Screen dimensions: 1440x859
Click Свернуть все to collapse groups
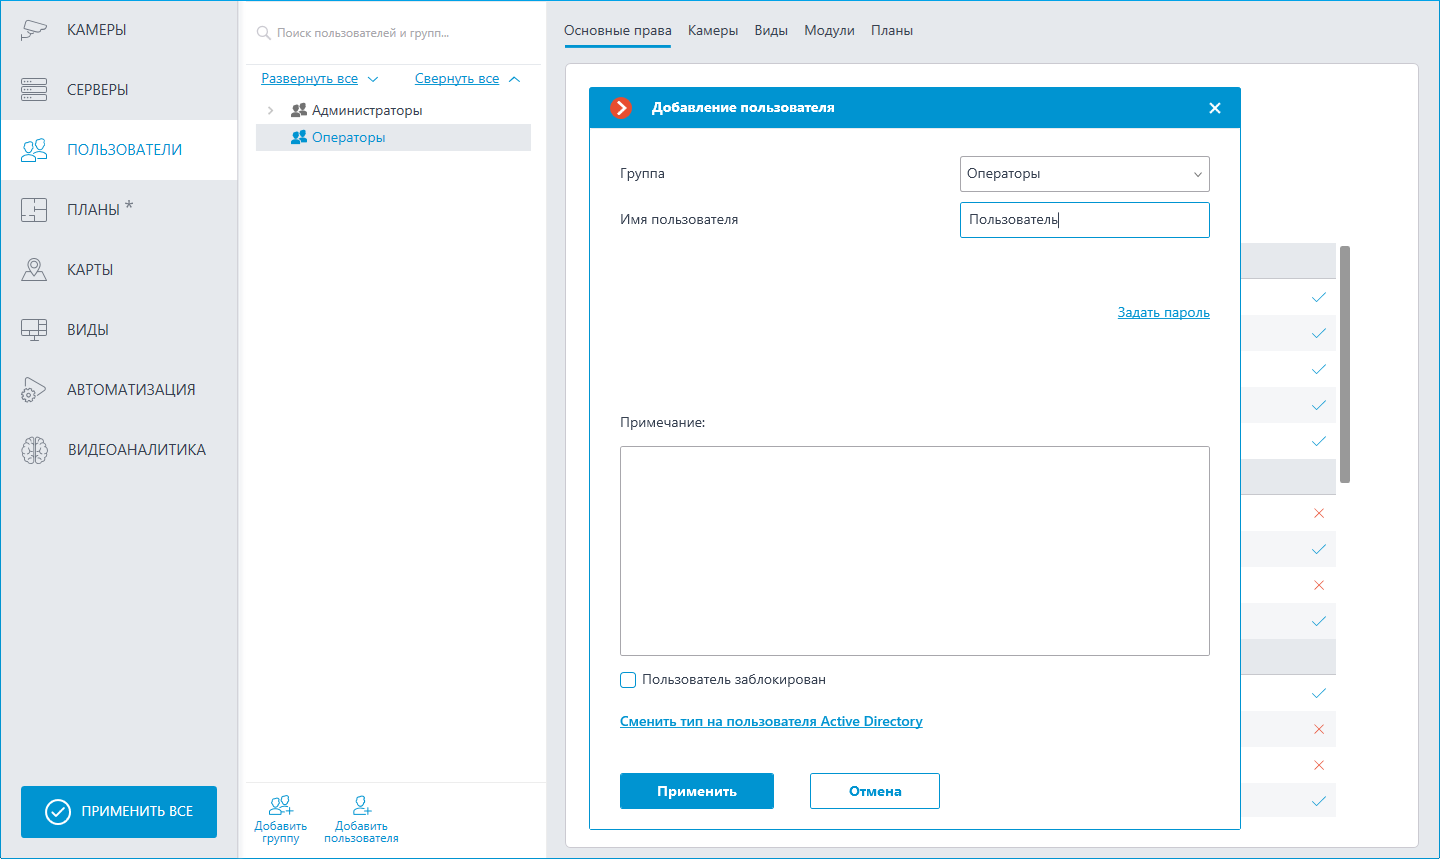(x=457, y=79)
